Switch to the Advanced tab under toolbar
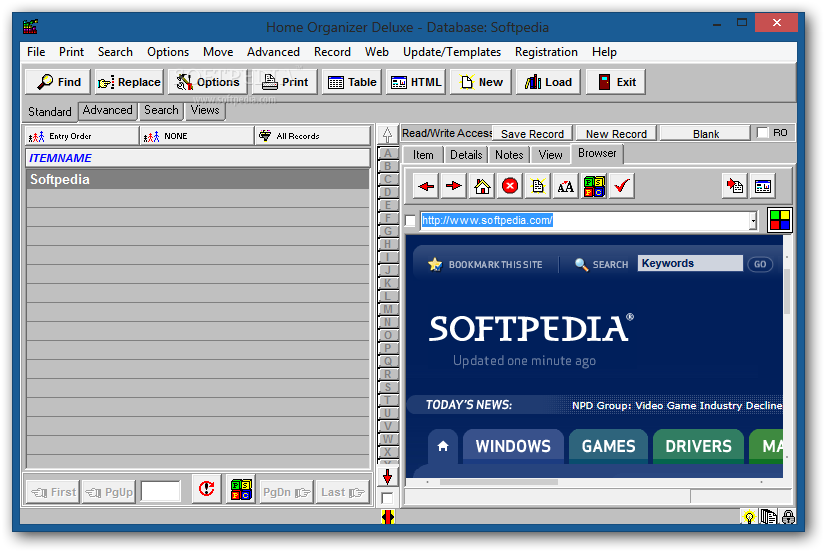Screen dimensions: 825x552 click(x=107, y=111)
